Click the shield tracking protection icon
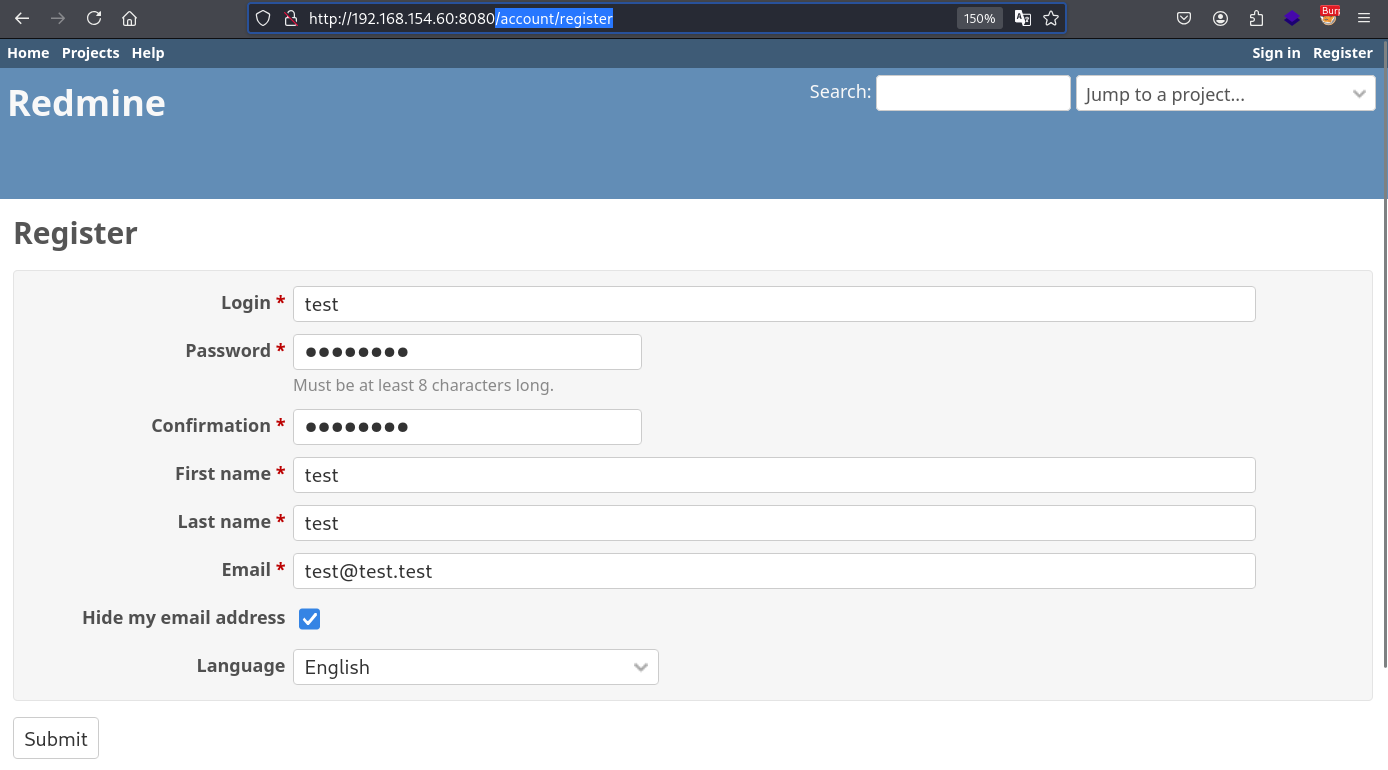This screenshot has height=770, width=1388. [x=263, y=18]
